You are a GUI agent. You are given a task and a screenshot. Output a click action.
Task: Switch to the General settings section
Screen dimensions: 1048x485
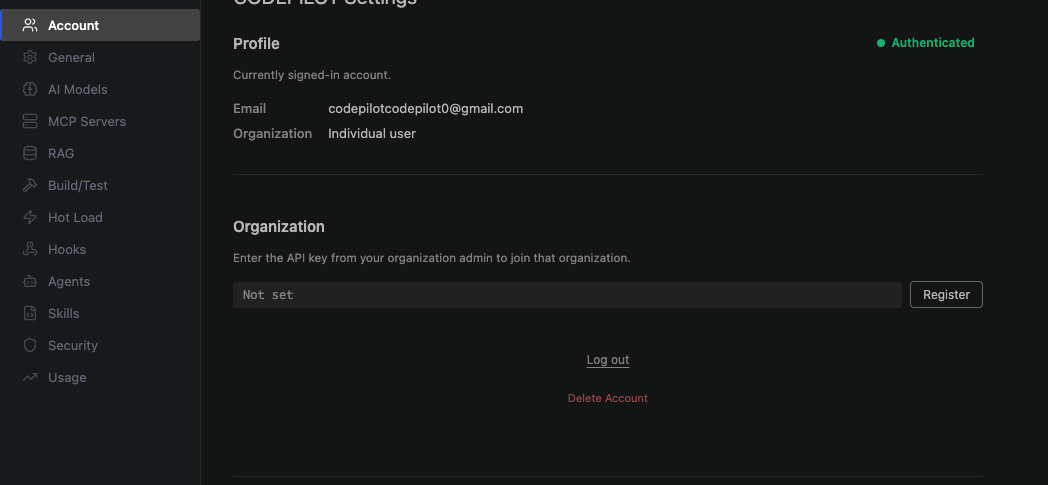point(100,57)
